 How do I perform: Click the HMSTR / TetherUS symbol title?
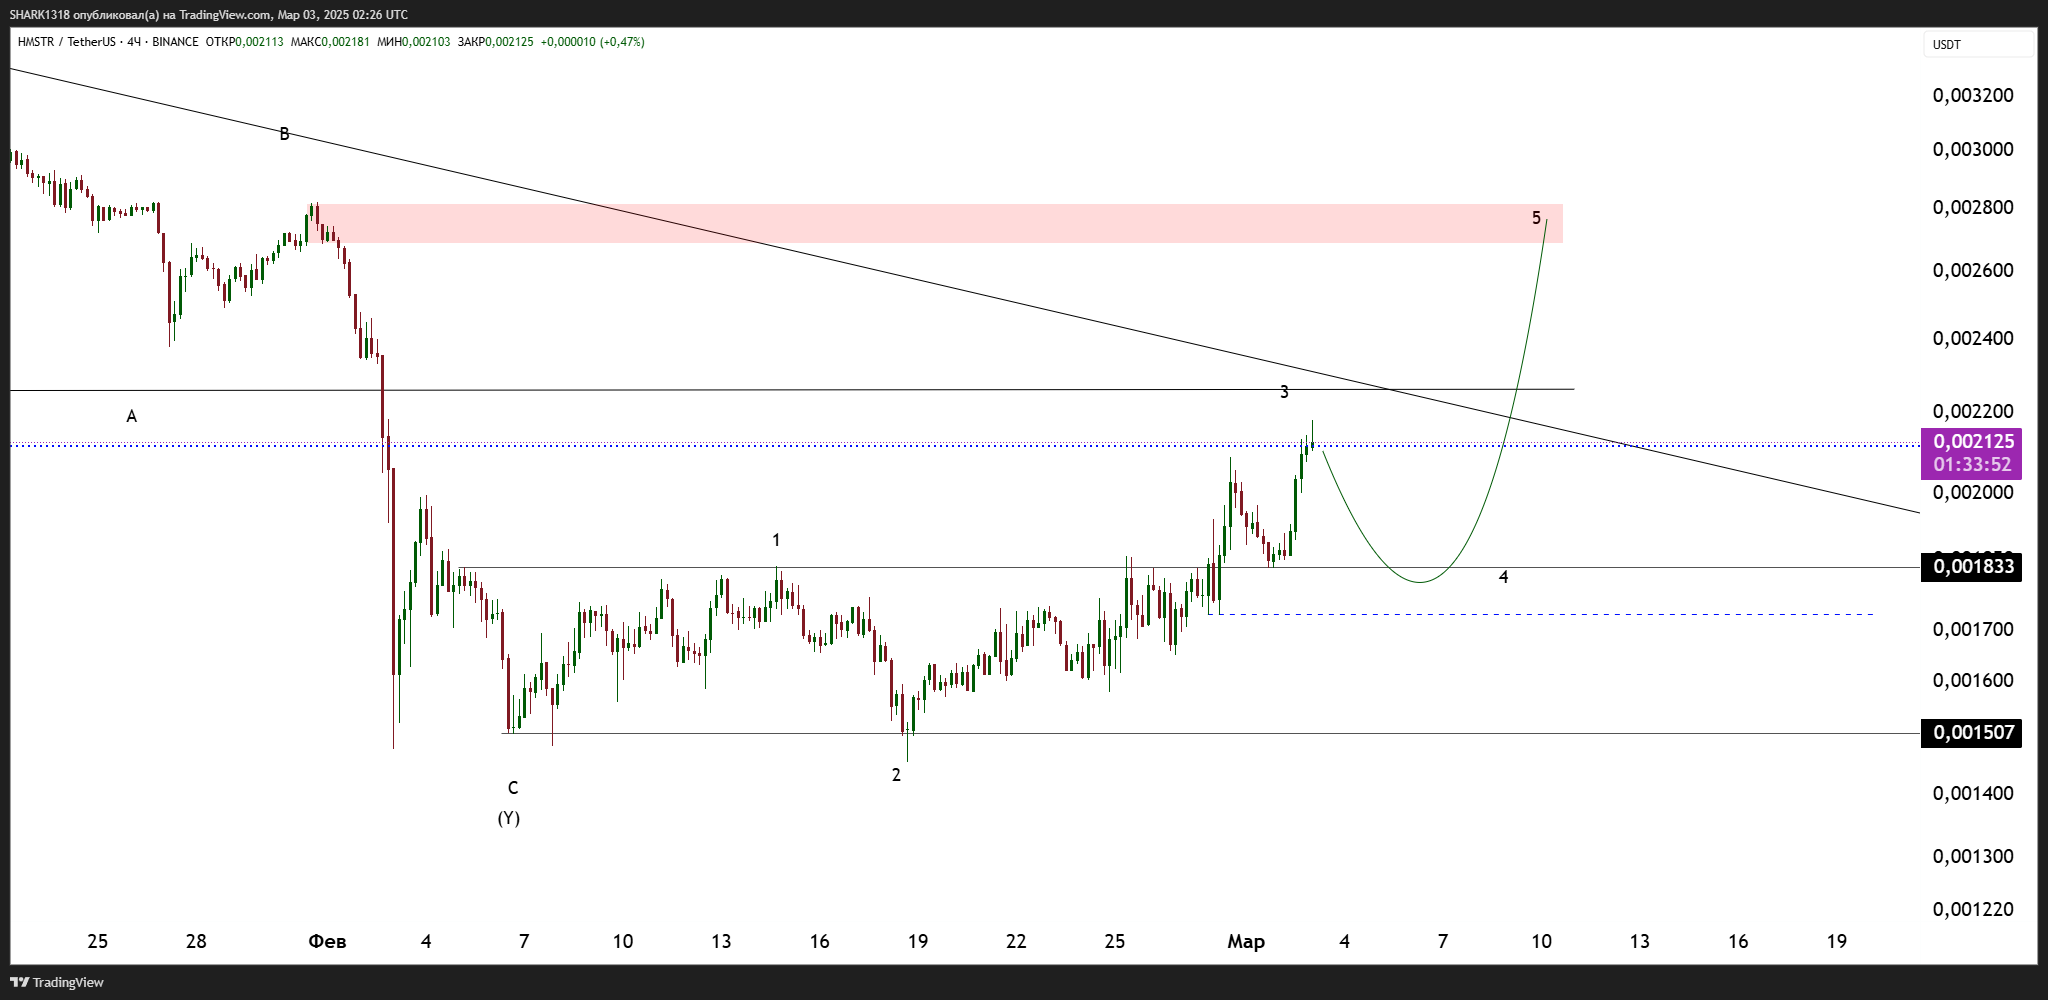[66, 42]
